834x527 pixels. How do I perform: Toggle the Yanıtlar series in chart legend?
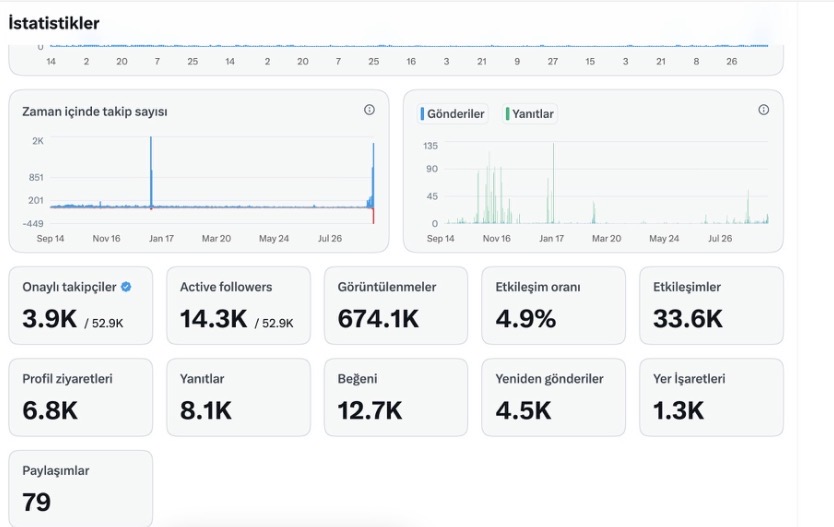tap(530, 114)
